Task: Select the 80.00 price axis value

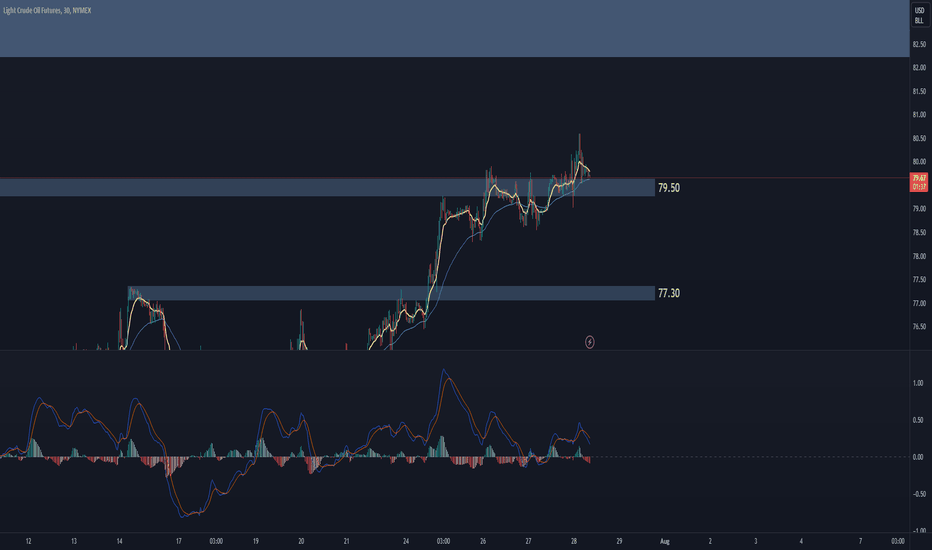Action: point(919,162)
